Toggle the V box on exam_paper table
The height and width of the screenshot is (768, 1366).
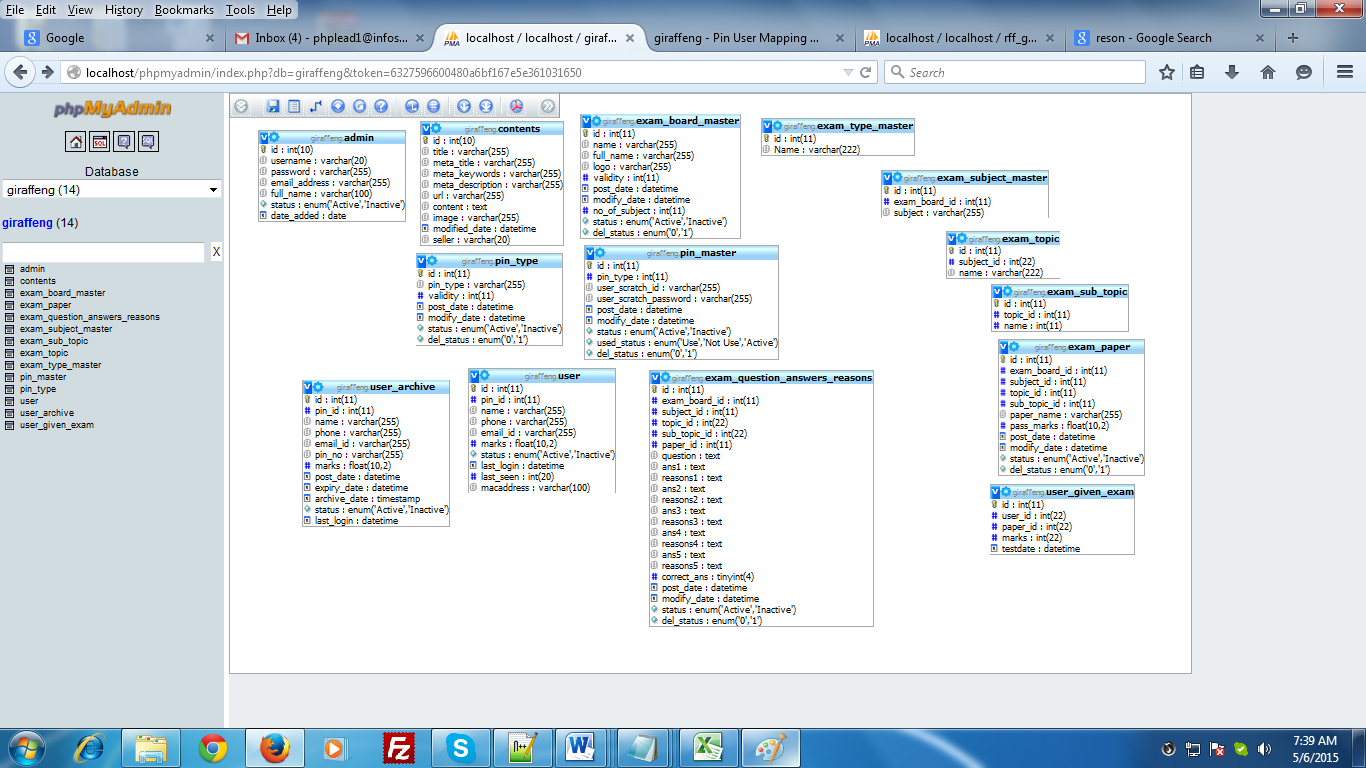pos(1003,347)
